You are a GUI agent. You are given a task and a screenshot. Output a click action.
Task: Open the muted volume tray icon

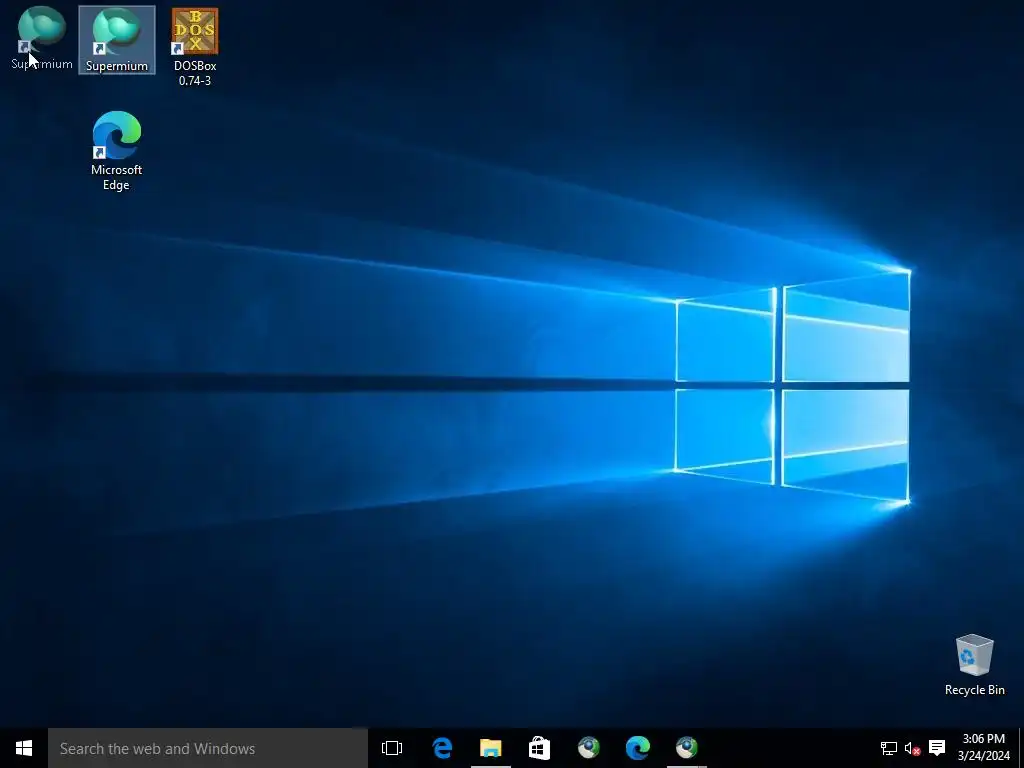912,748
